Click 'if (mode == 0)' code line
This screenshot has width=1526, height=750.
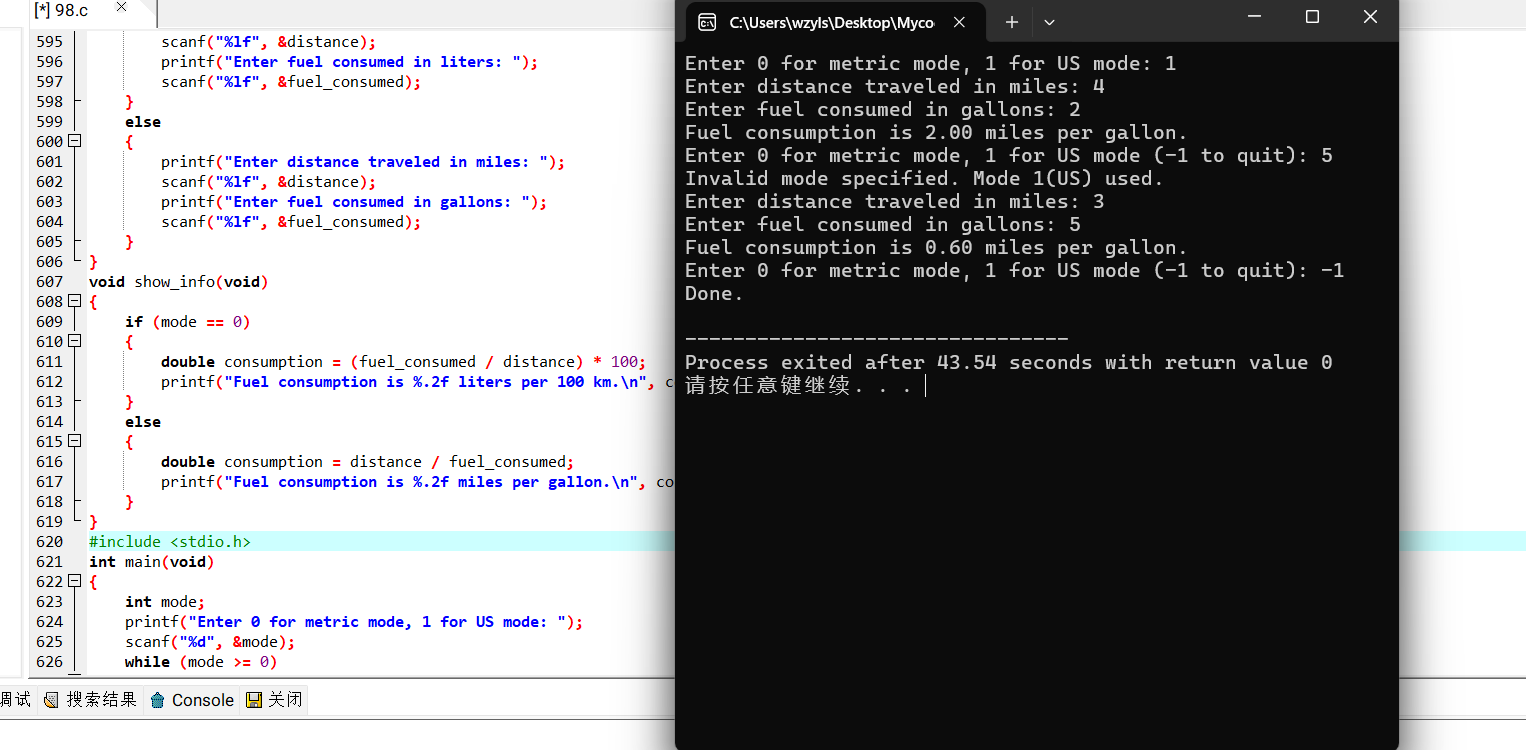coord(187,322)
